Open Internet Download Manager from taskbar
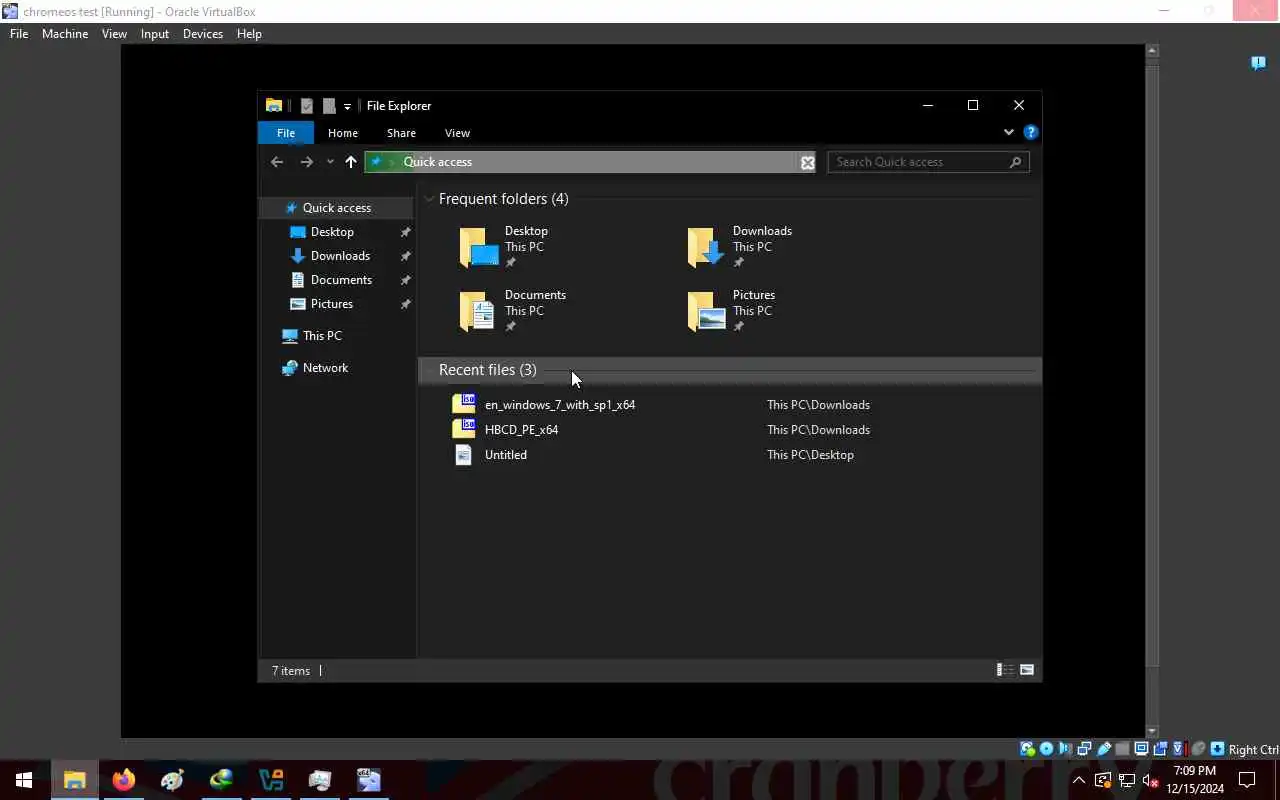This screenshot has height=800, width=1280. [221, 780]
